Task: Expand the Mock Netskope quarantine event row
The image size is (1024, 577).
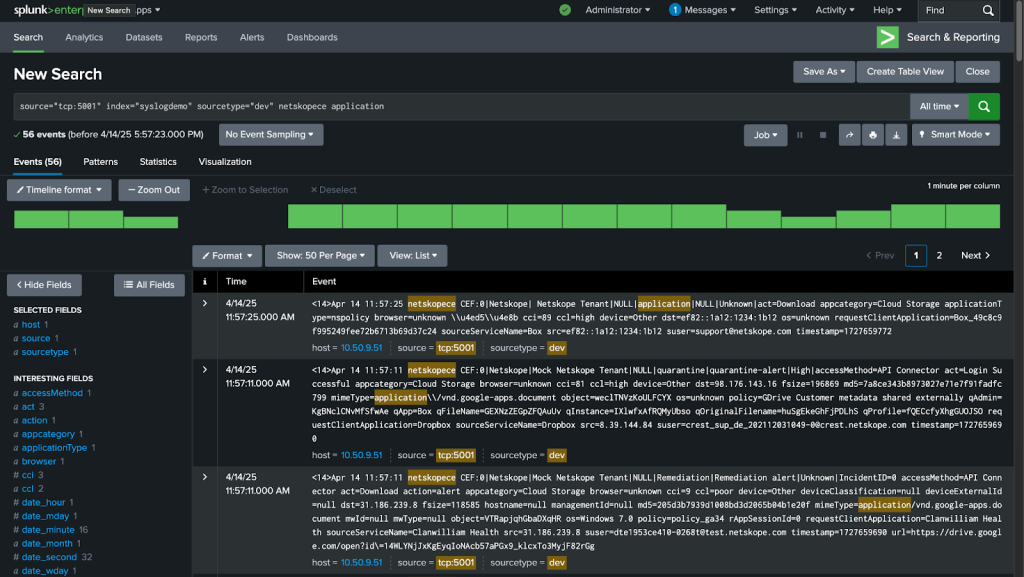Action: 204,369
